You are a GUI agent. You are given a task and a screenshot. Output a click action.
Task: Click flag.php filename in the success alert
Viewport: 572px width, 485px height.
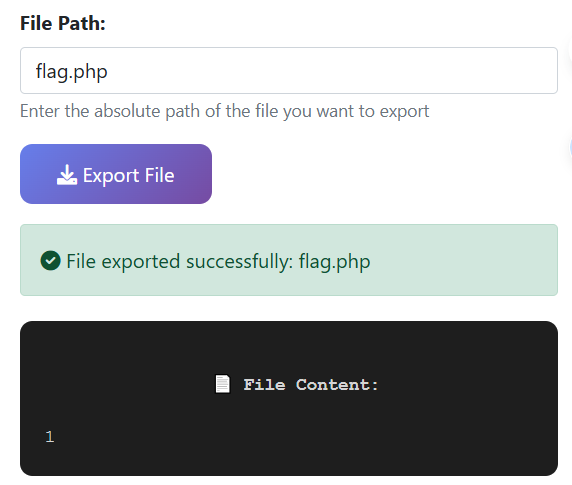(x=335, y=262)
